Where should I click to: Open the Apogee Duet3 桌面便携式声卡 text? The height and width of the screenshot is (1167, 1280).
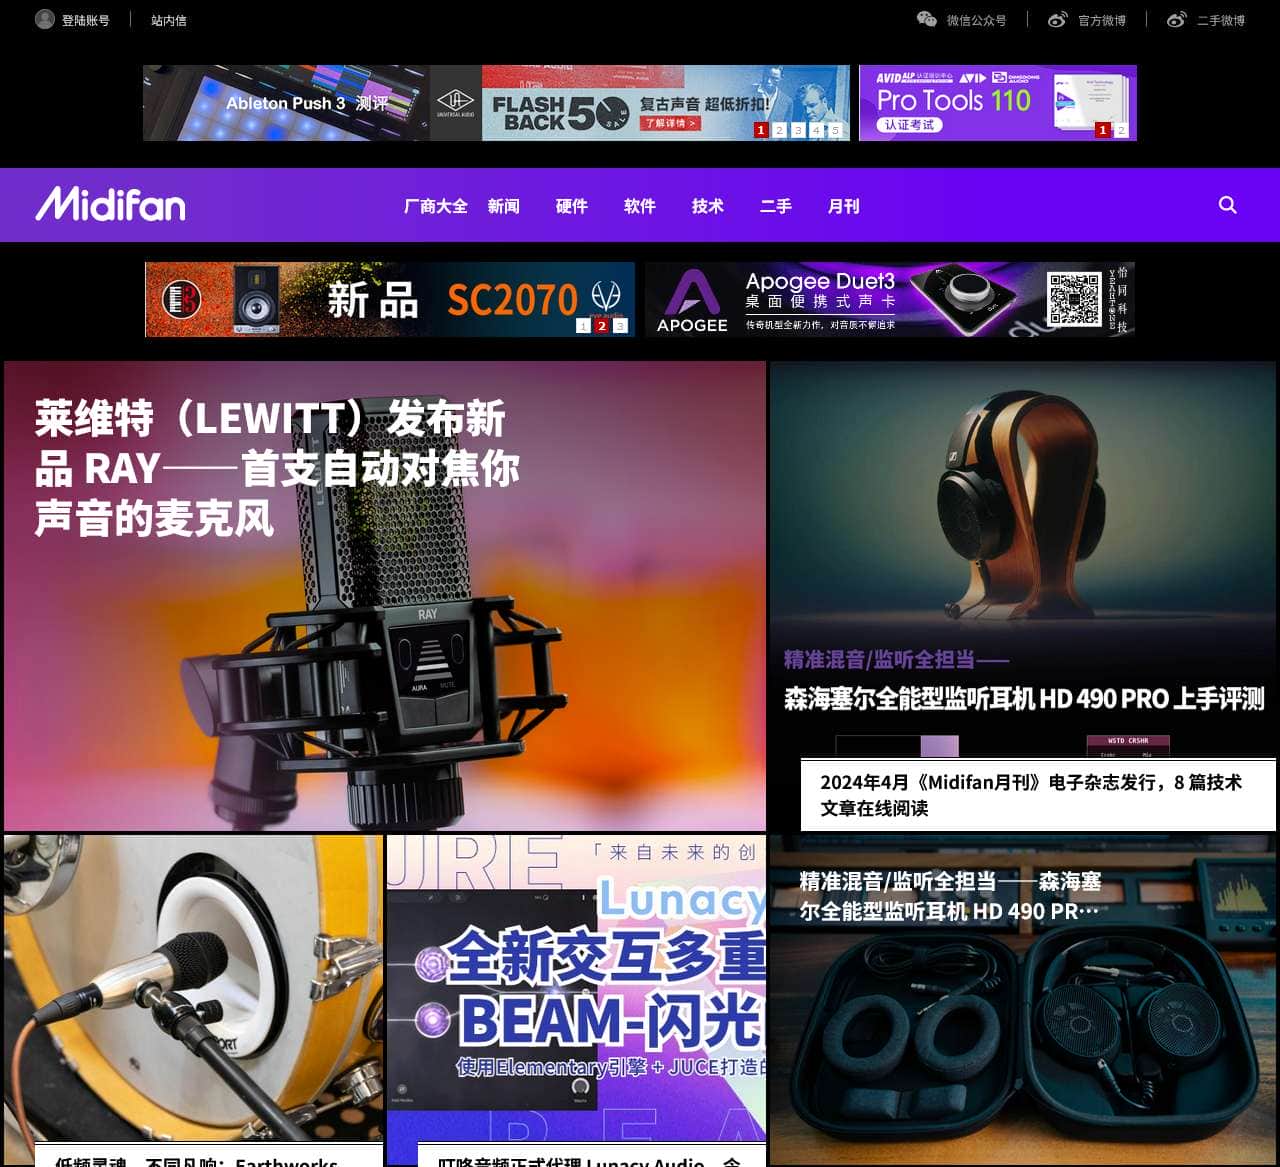820,291
